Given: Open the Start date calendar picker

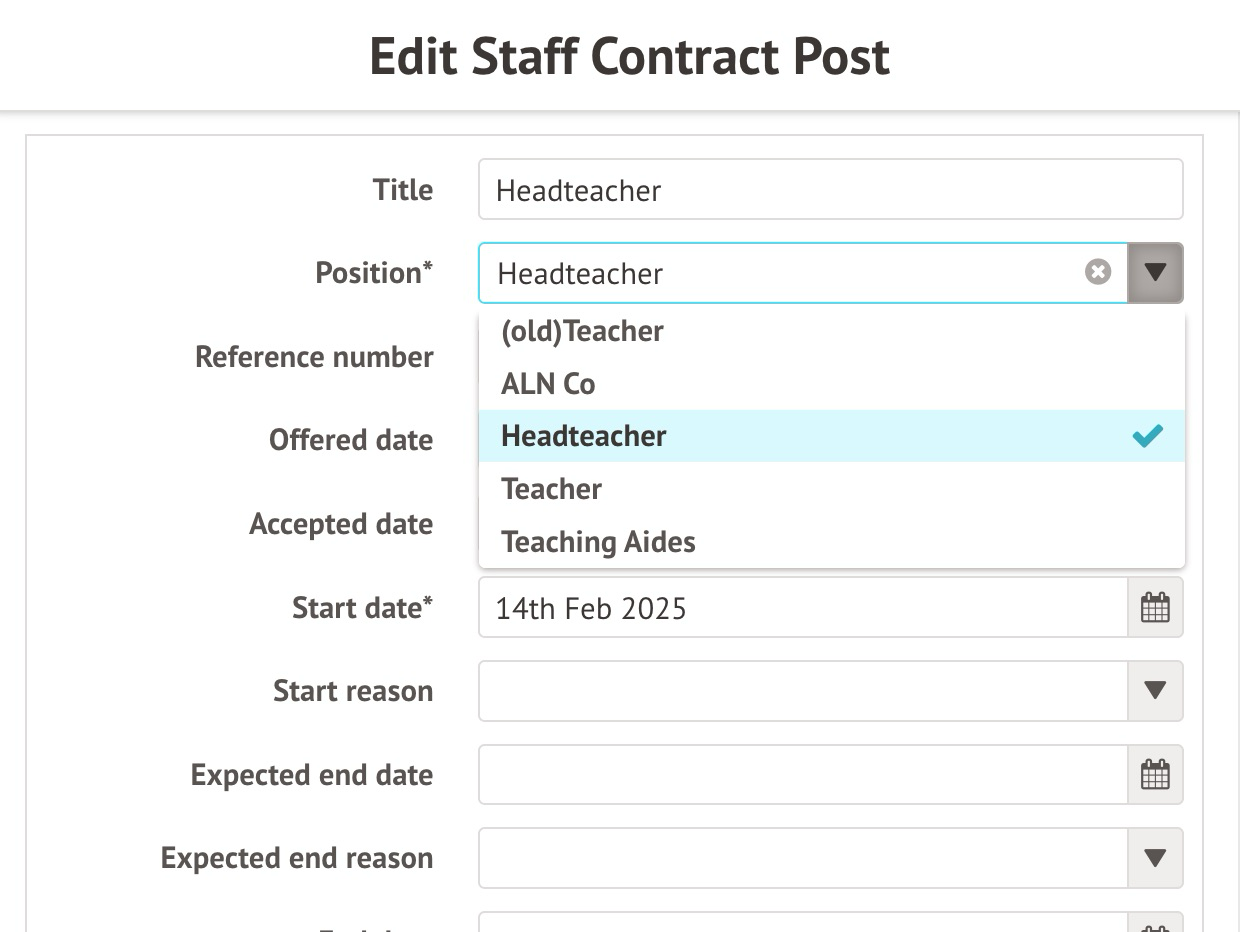Looking at the screenshot, I should point(1155,608).
